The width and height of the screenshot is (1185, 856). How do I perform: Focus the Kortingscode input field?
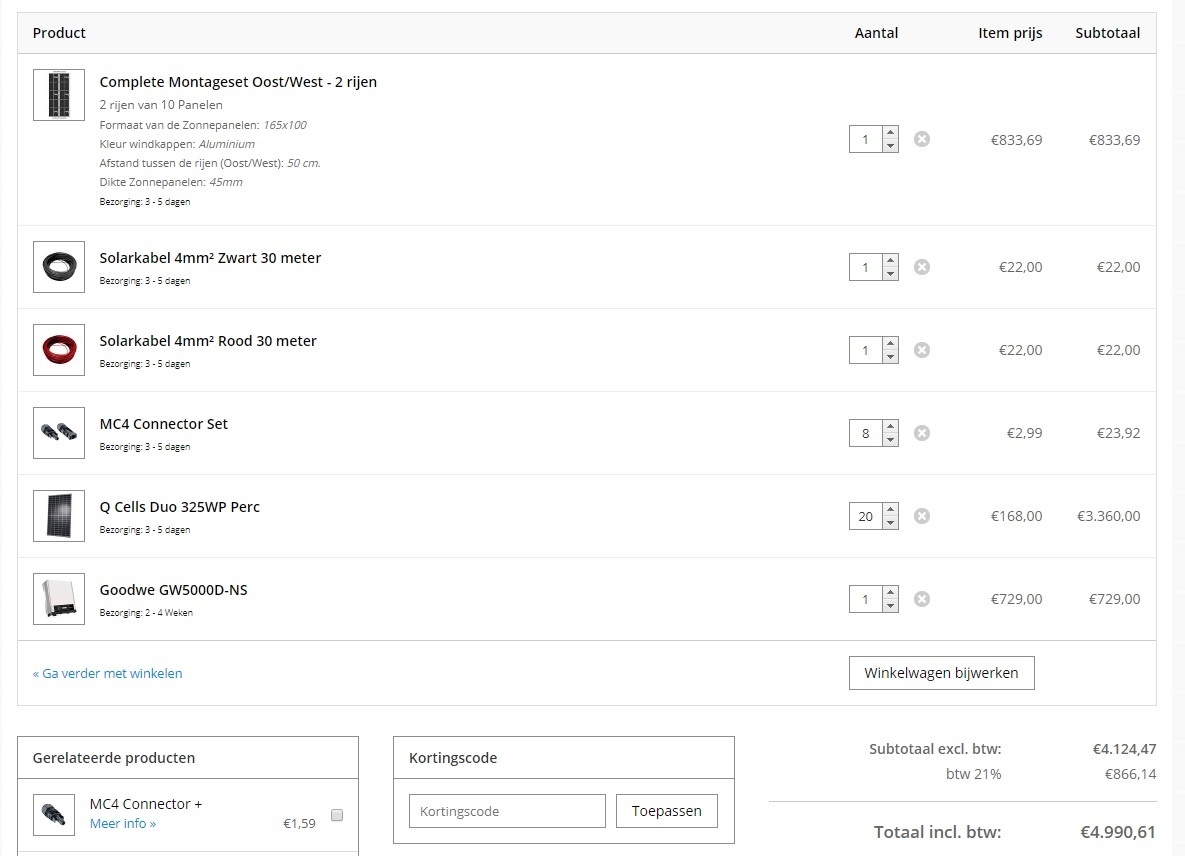pos(507,811)
